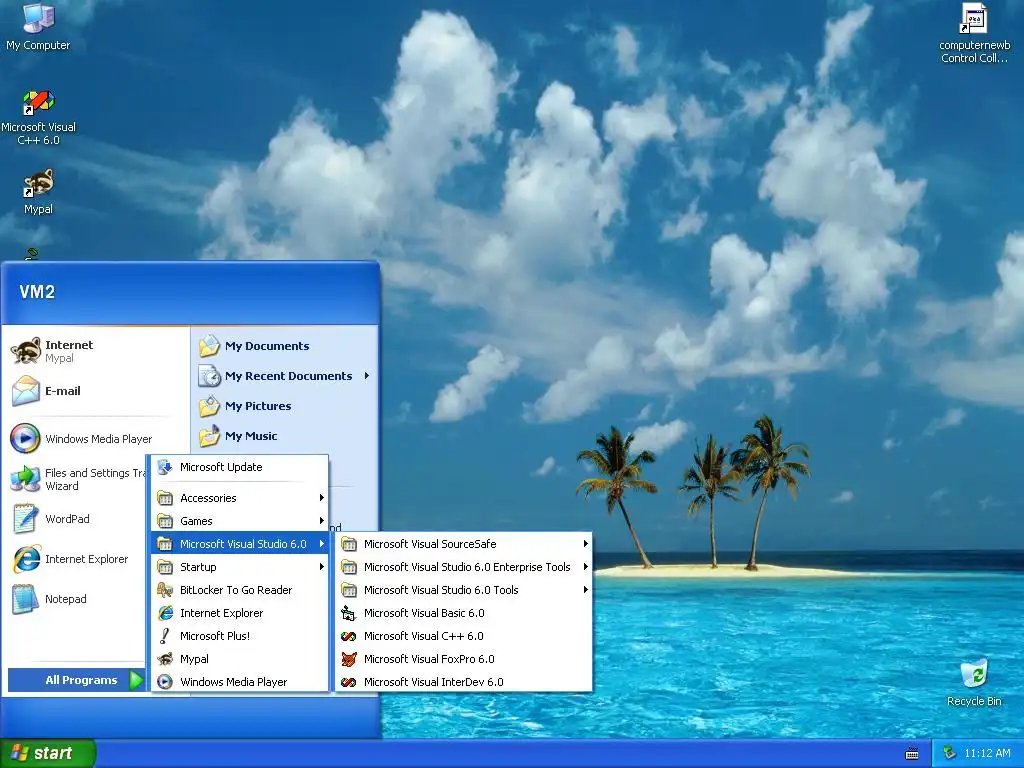Image resolution: width=1024 pixels, height=768 pixels.
Task: Expand the Games program group
Action: (240, 520)
